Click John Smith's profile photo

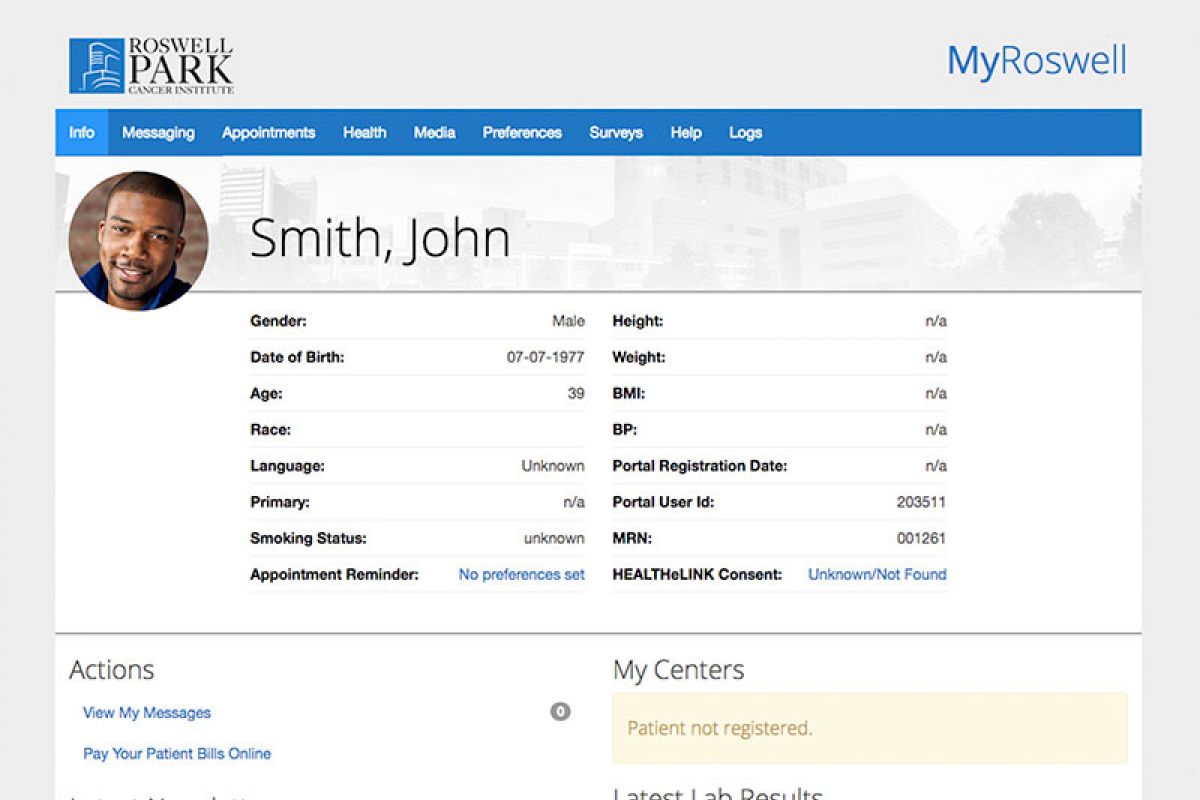click(x=138, y=240)
